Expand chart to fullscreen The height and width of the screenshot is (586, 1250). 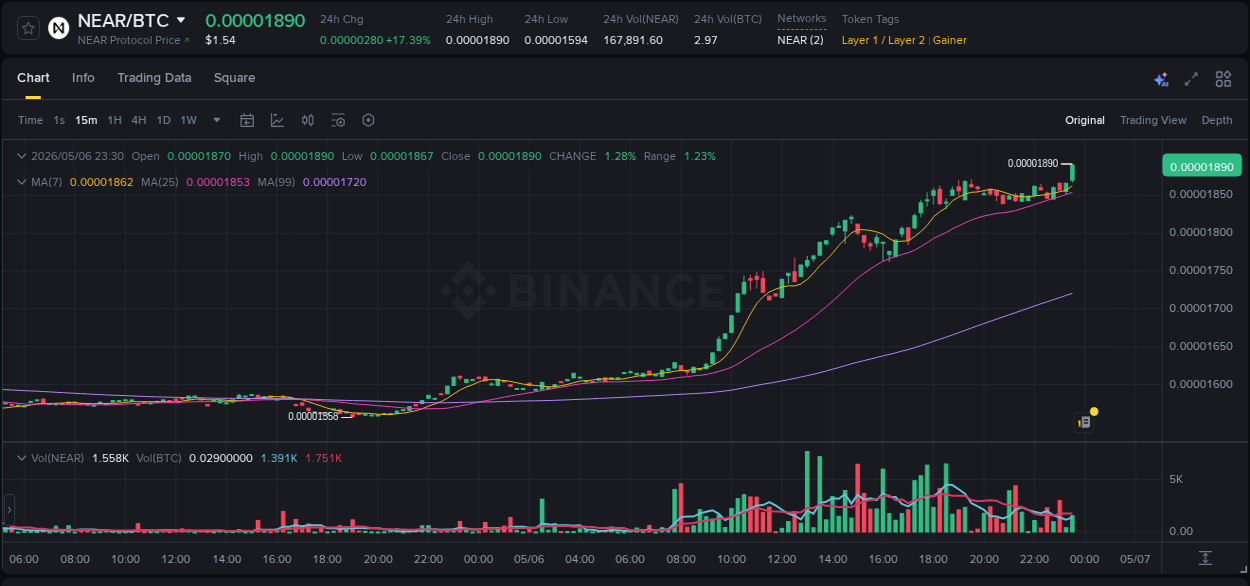(1191, 79)
